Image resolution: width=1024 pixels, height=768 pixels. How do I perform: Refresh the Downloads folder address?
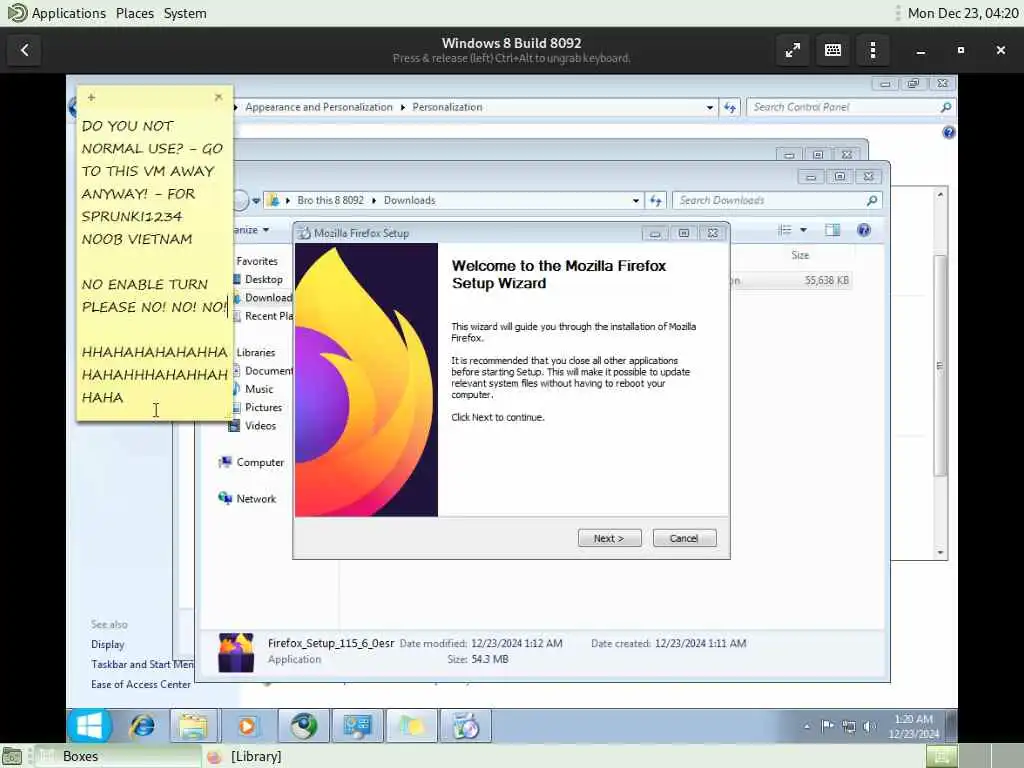656,200
